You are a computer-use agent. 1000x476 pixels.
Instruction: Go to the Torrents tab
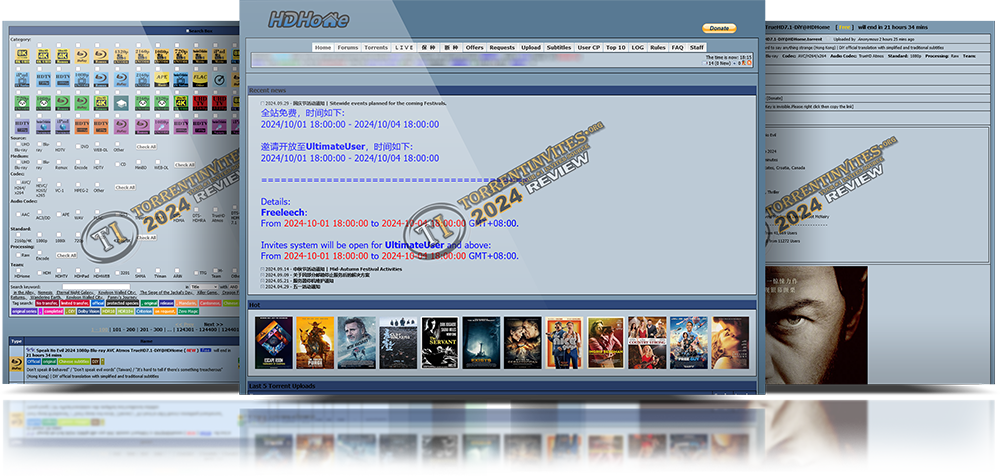tap(376, 47)
